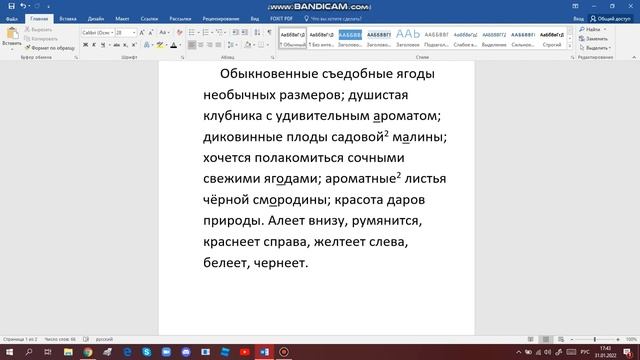Click the Increase Indent icon
This screenshot has width=640, height=360.
pyautogui.click(x=244, y=33)
